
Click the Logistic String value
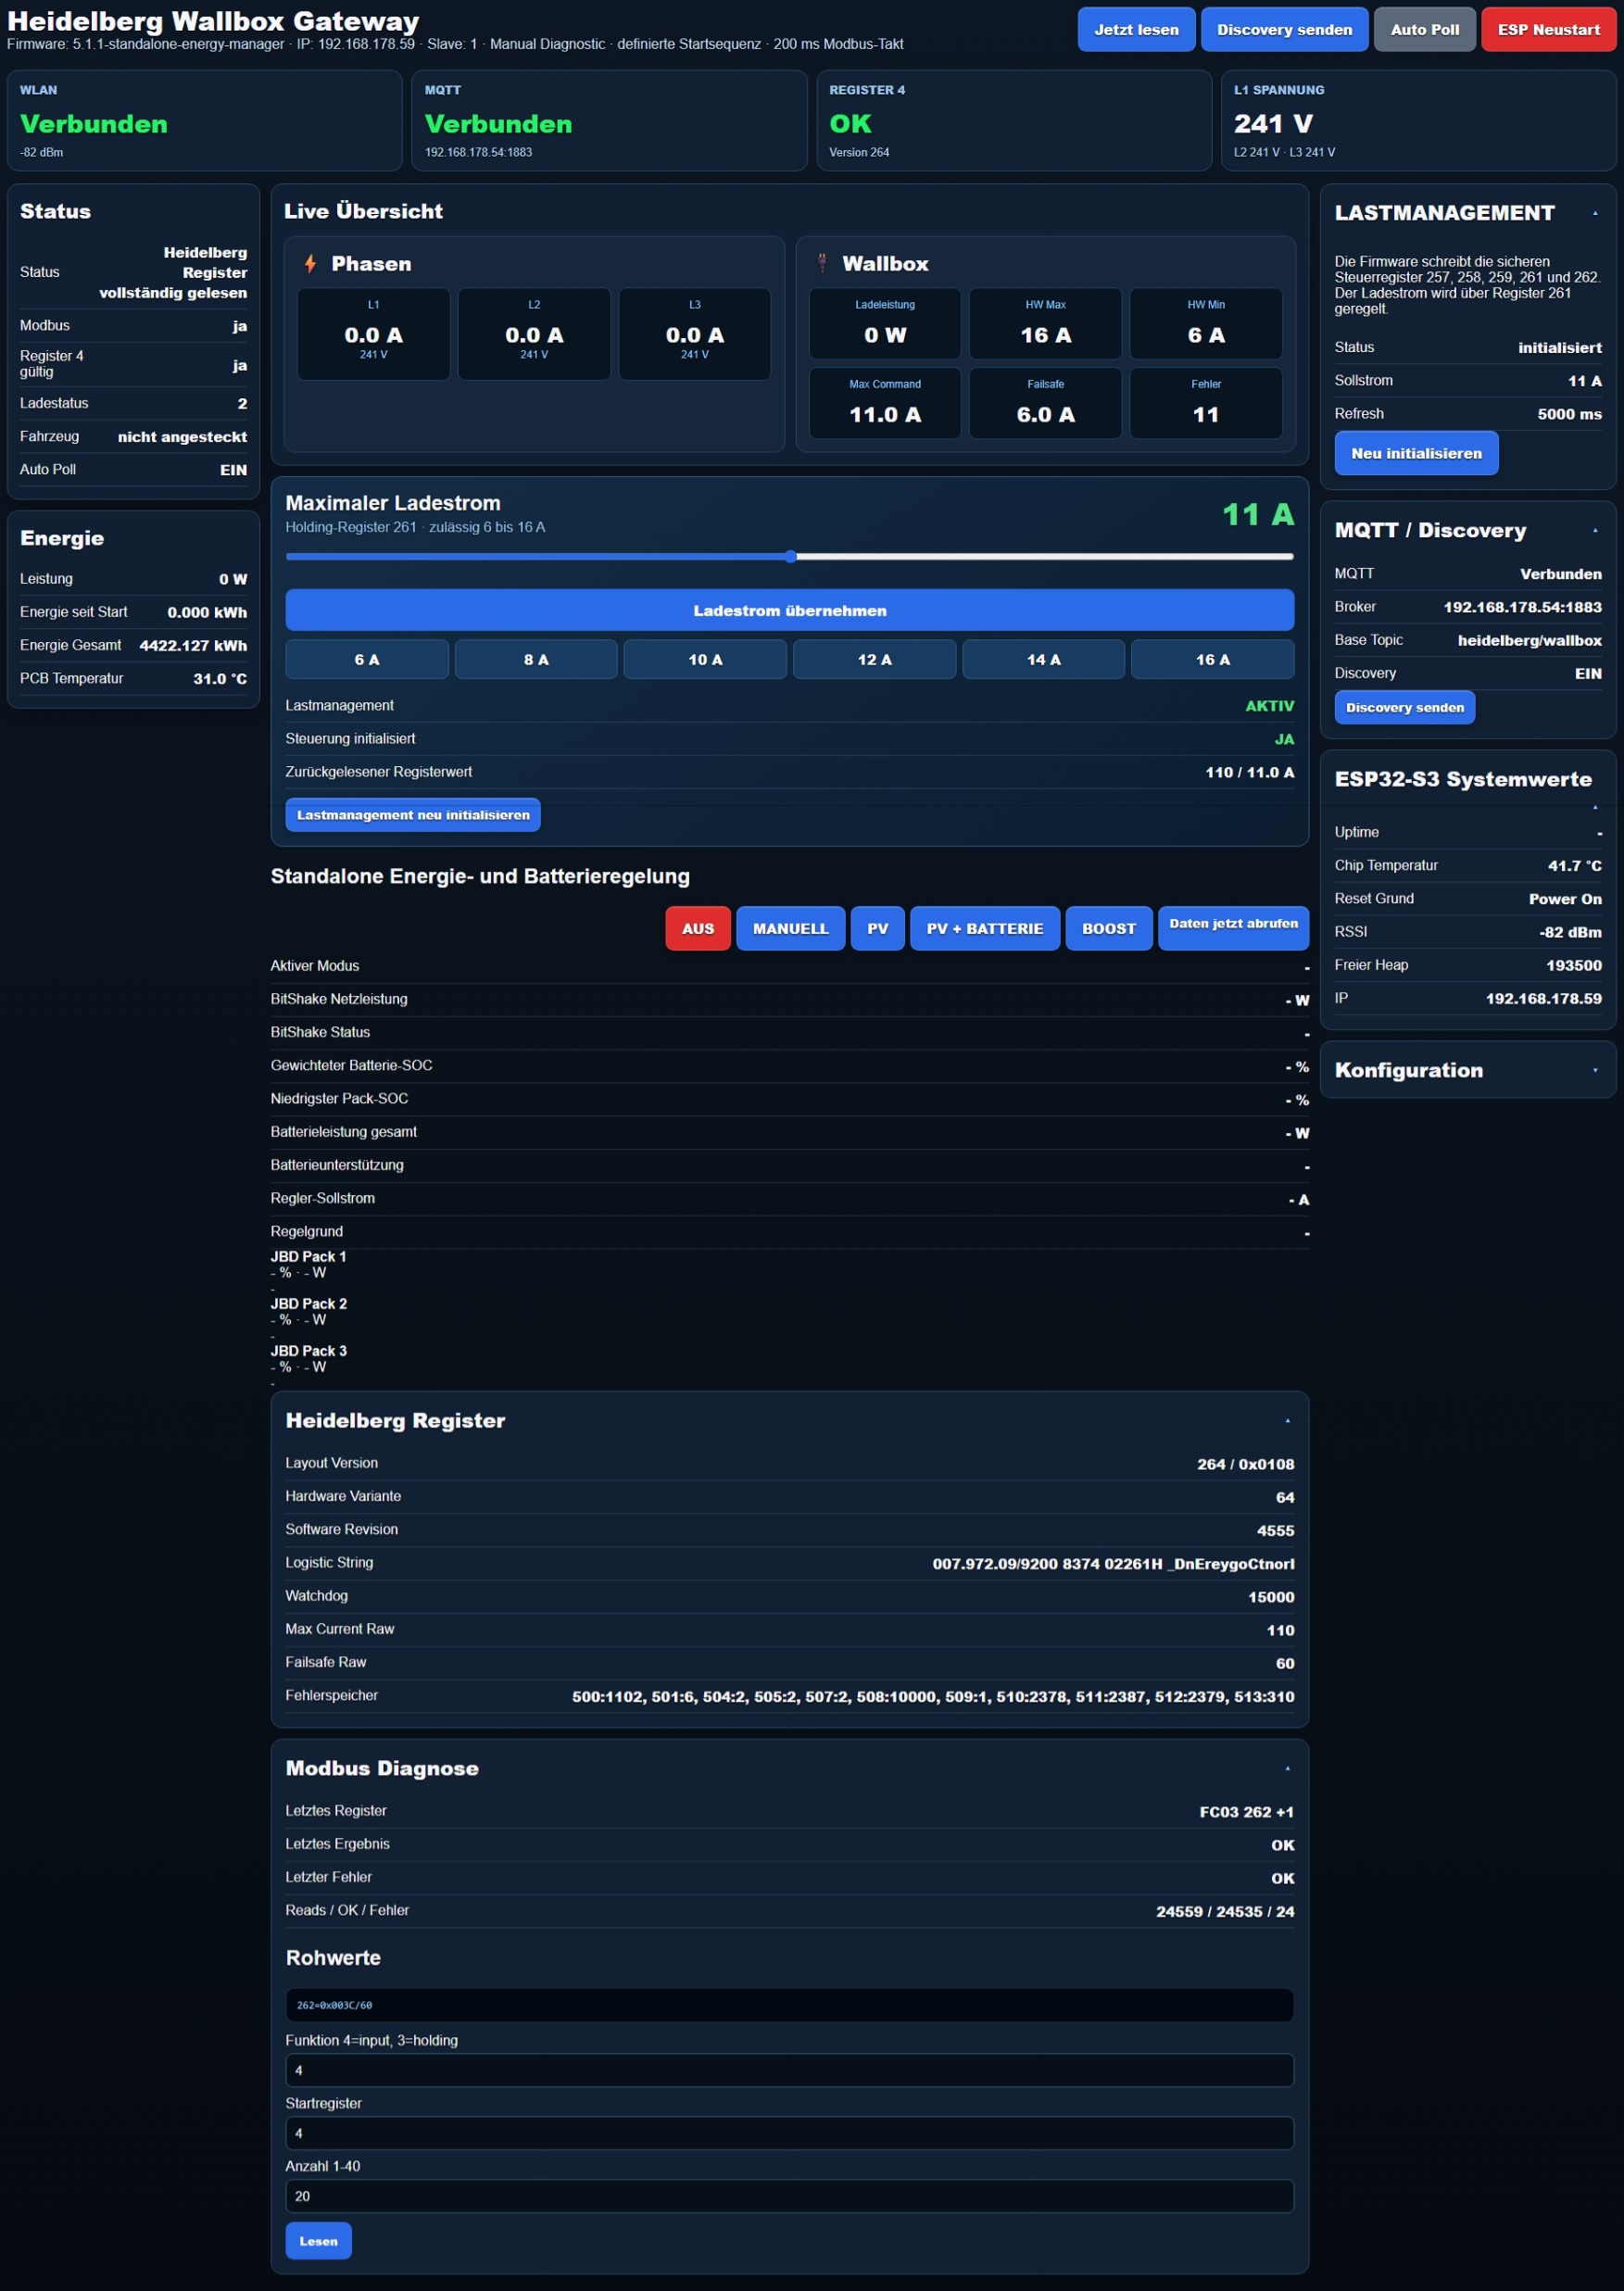(1113, 1563)
